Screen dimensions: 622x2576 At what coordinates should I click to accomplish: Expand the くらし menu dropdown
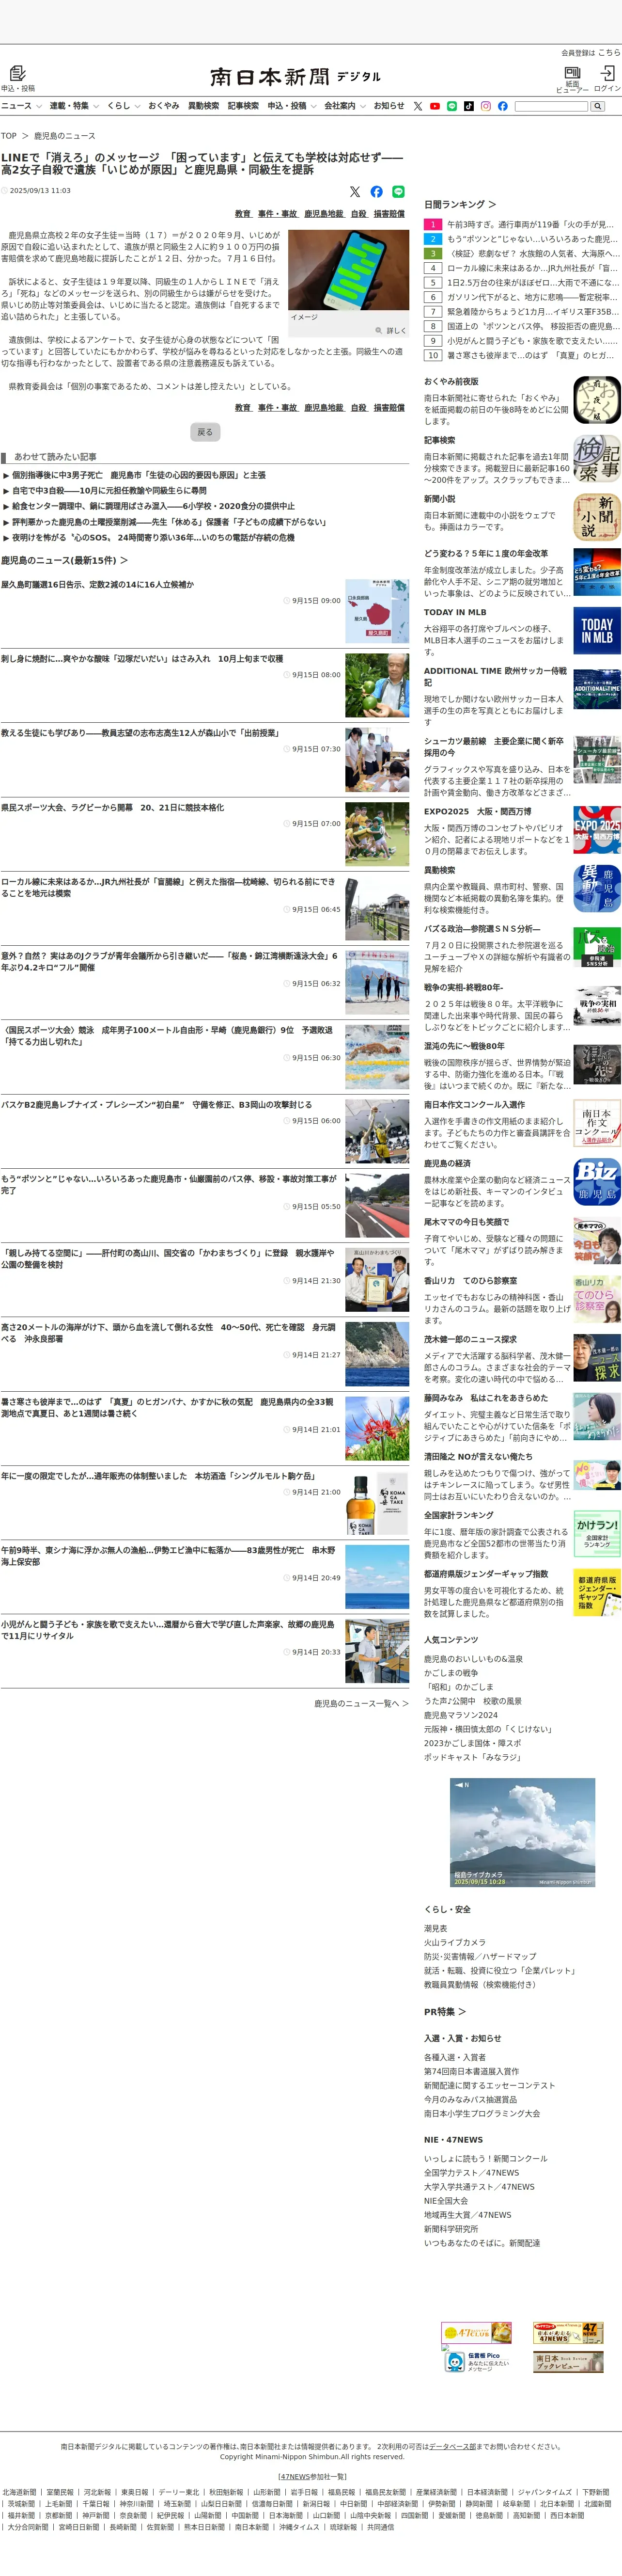click(124, 106)
